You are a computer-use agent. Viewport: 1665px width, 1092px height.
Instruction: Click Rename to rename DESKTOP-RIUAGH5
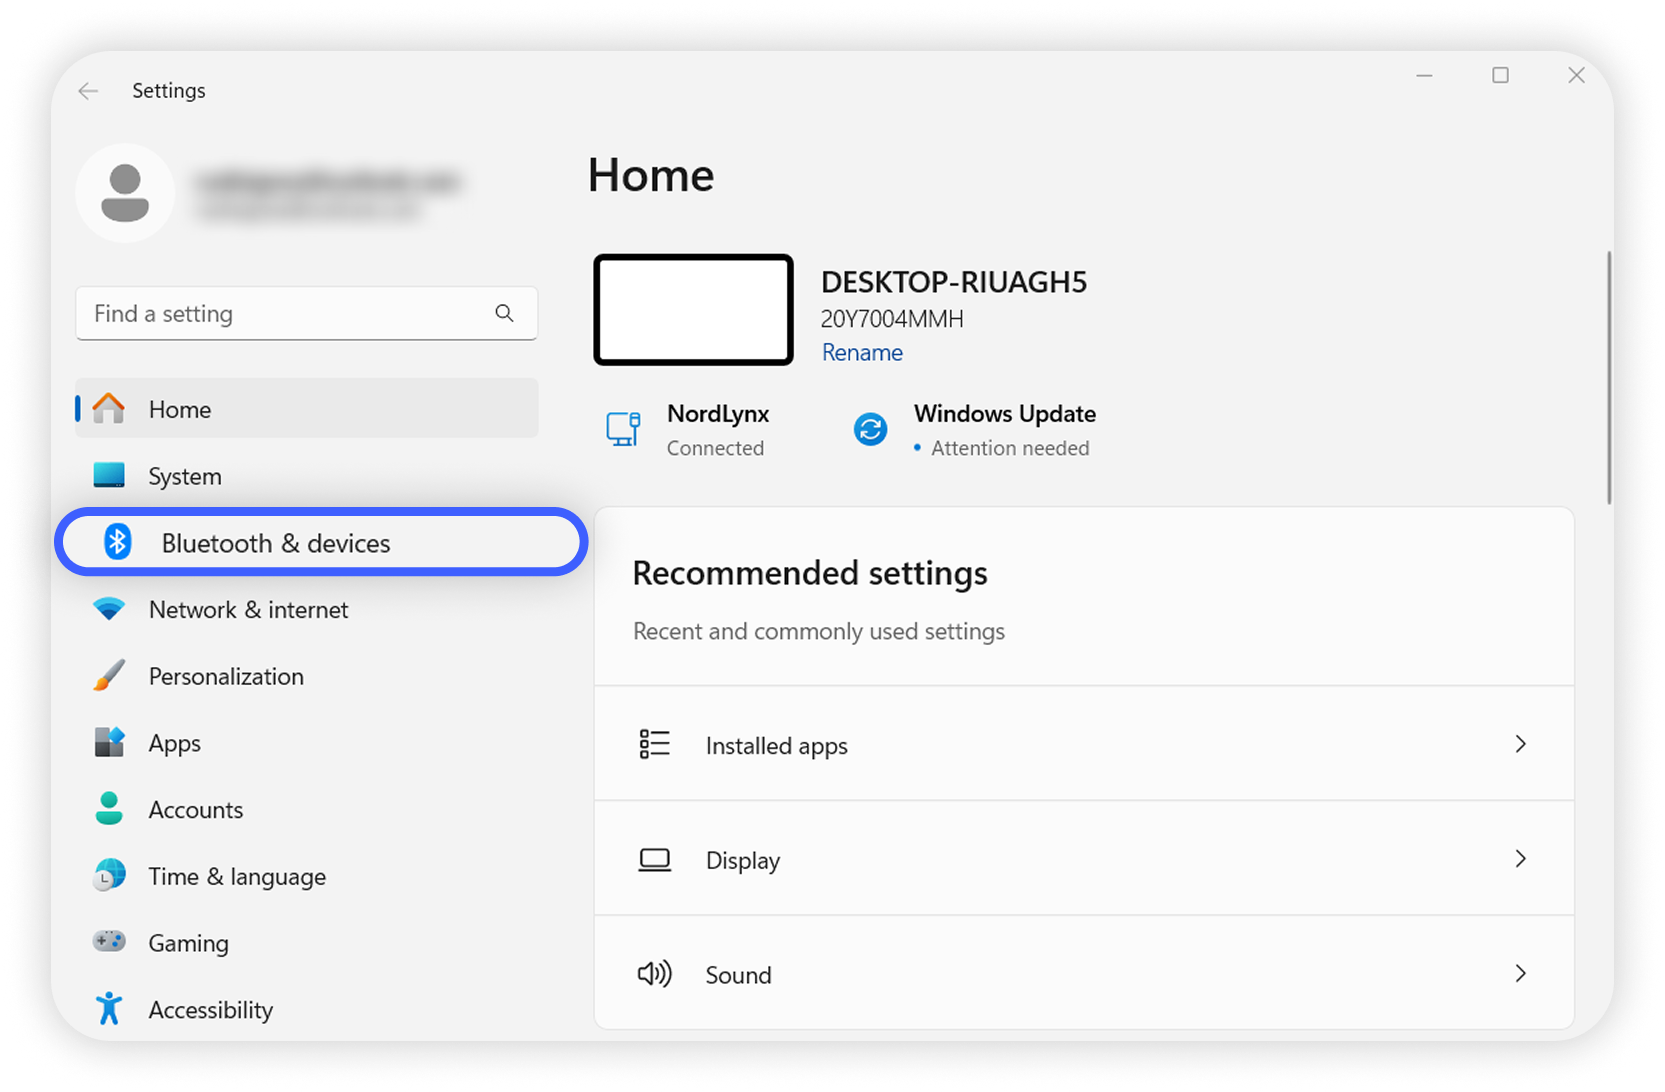[861, 352]
